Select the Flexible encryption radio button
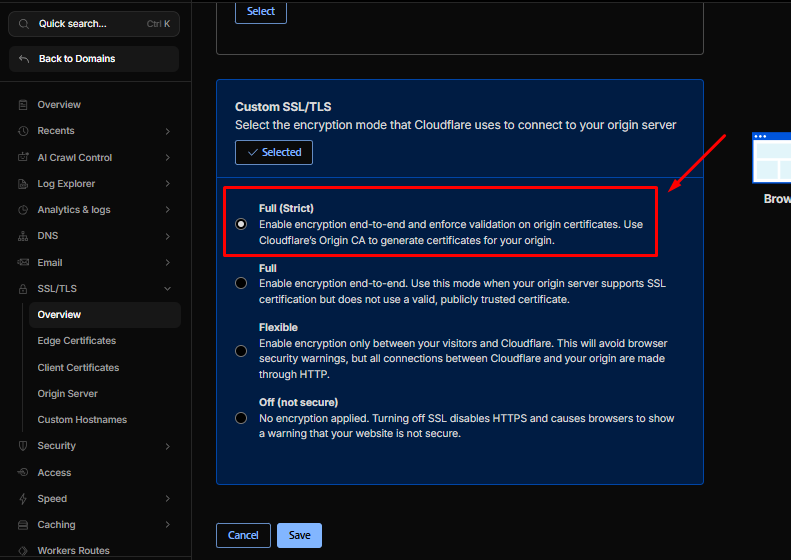The height and width of the screenshot is (560, 791). pyautogui.click(x=241, y=351)
